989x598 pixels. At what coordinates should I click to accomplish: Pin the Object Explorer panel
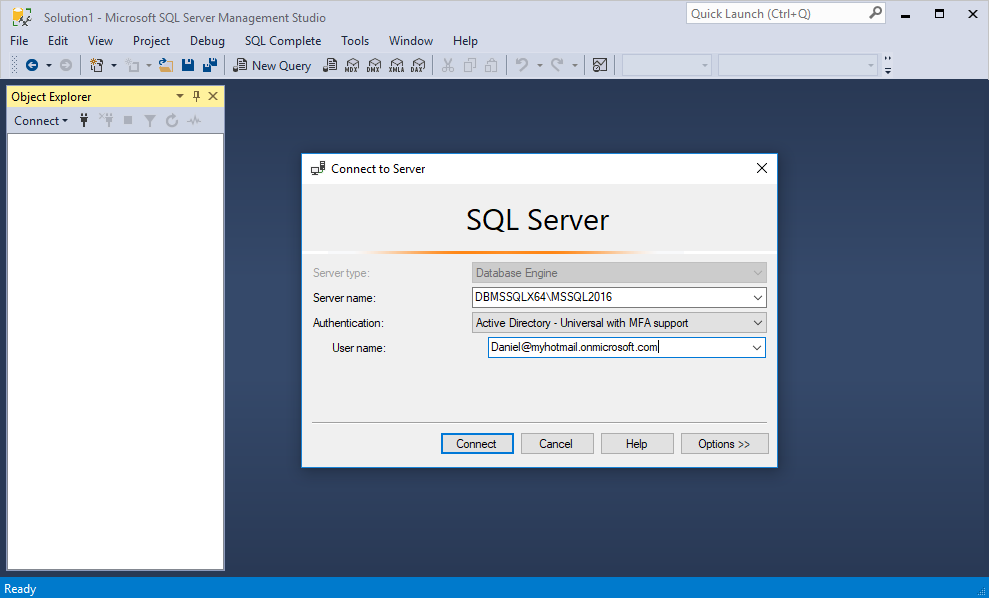196,97
